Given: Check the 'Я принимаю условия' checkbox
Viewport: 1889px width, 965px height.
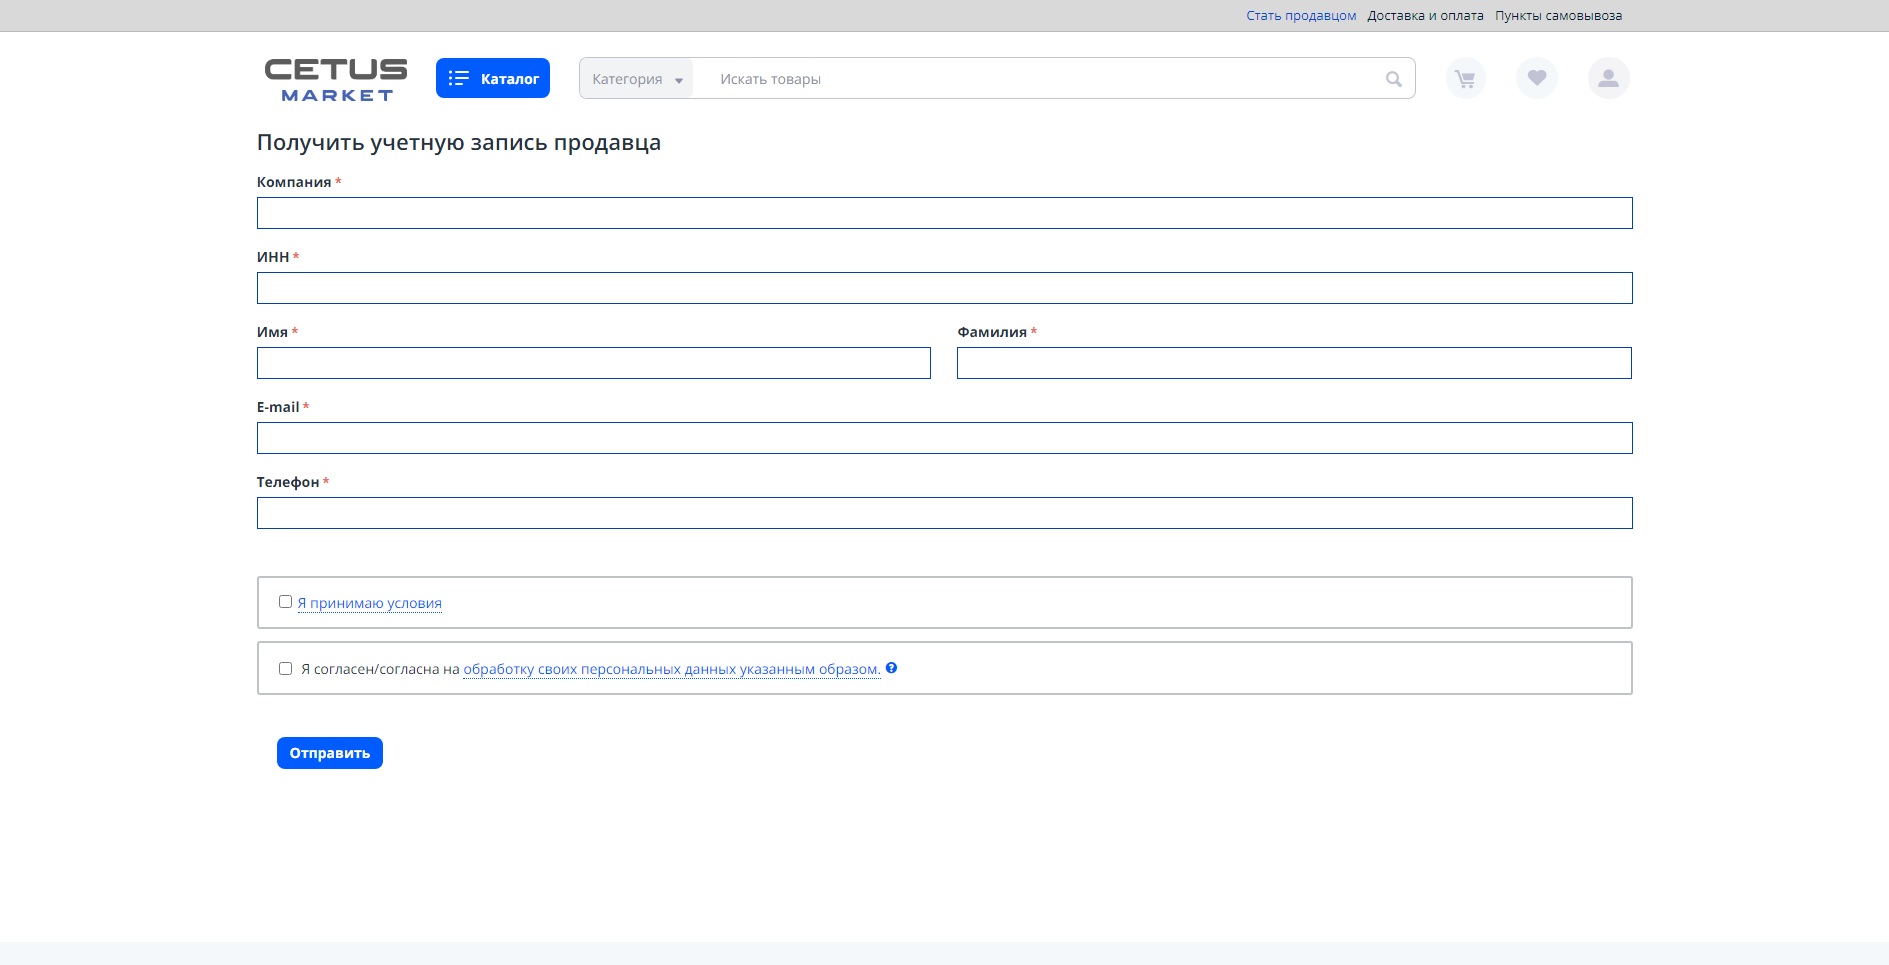Looking at the screenshot, I should tap(285, 602).
